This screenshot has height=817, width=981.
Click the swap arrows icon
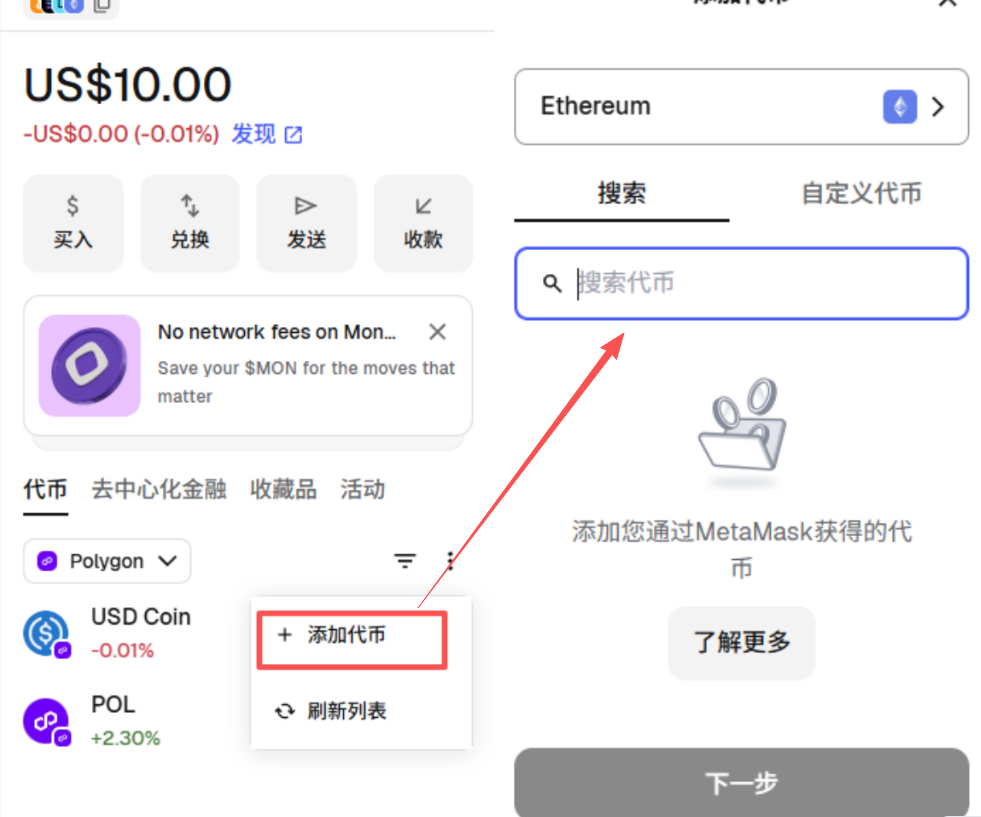tap(190, 205)
